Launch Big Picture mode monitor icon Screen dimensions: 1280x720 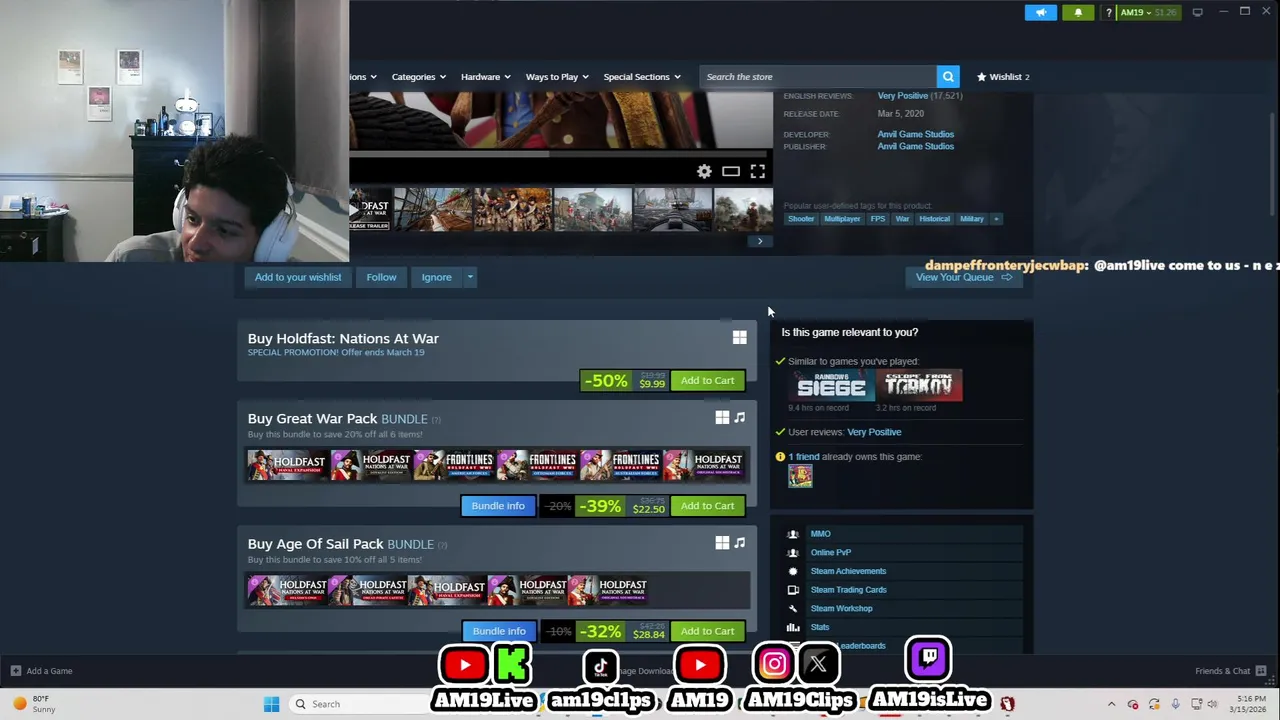coord(1197,12)
